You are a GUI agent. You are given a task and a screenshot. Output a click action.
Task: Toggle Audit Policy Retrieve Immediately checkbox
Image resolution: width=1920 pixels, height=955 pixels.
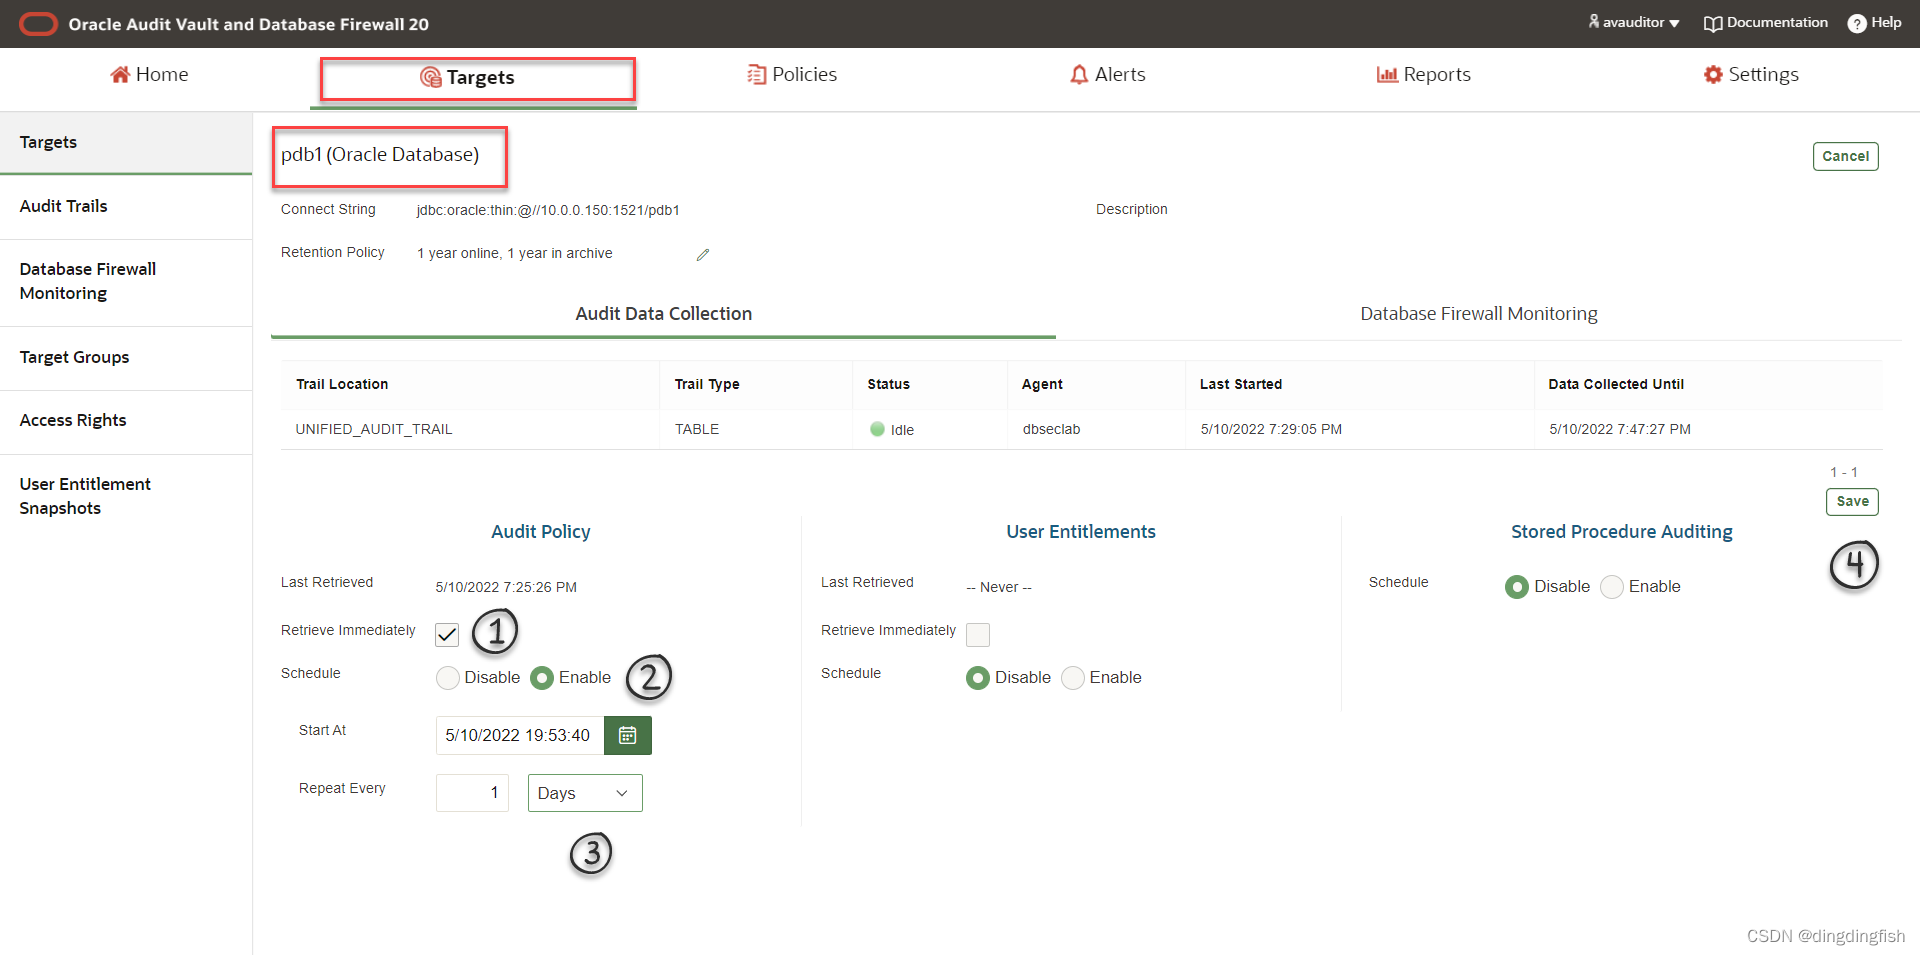447,634
